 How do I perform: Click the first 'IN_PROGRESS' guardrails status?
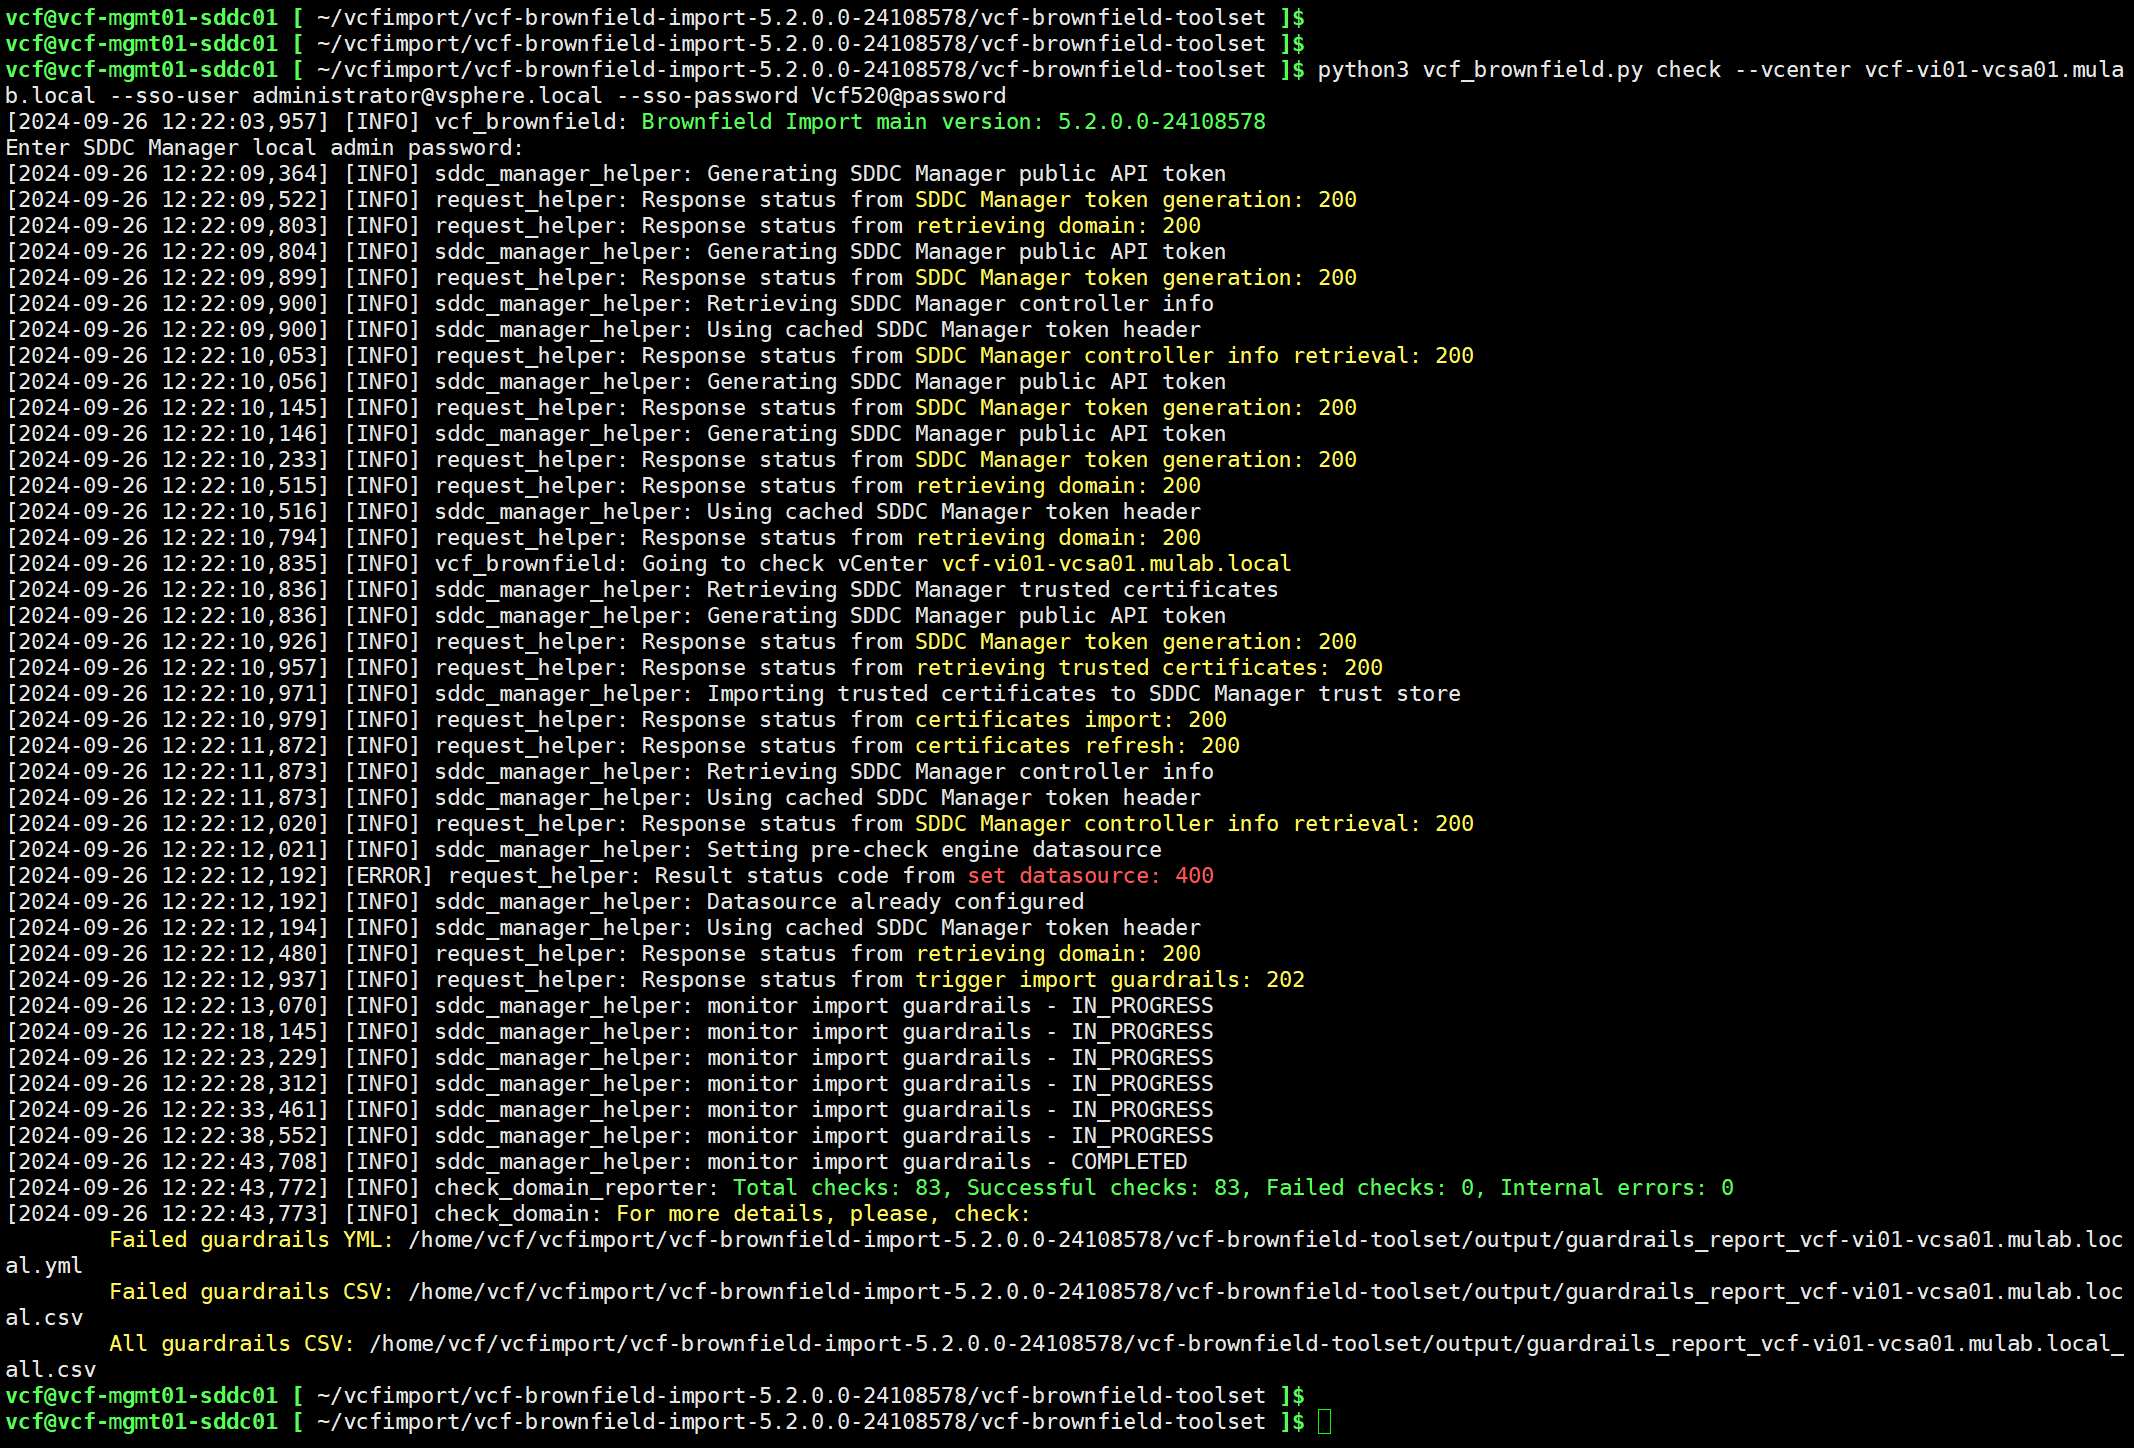1142,1006
